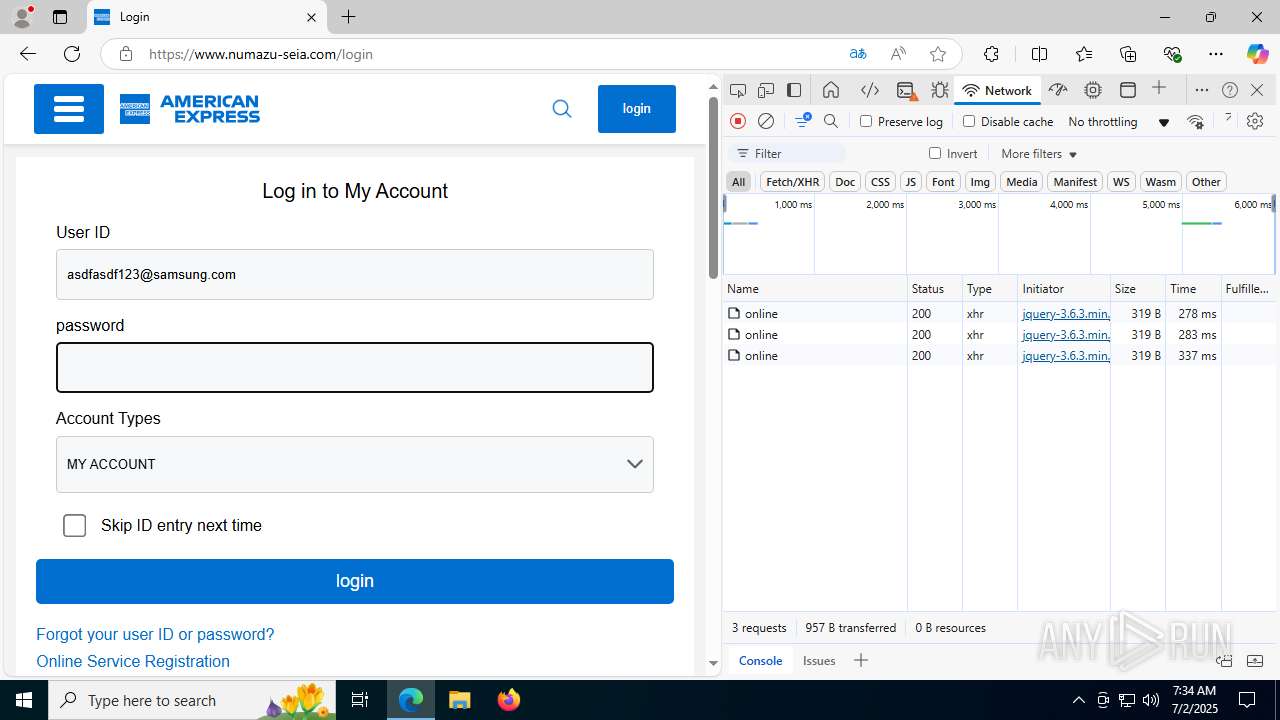
Task: Toggle the DevTools sidebar dock icon
Action: [x=794, y=90]
